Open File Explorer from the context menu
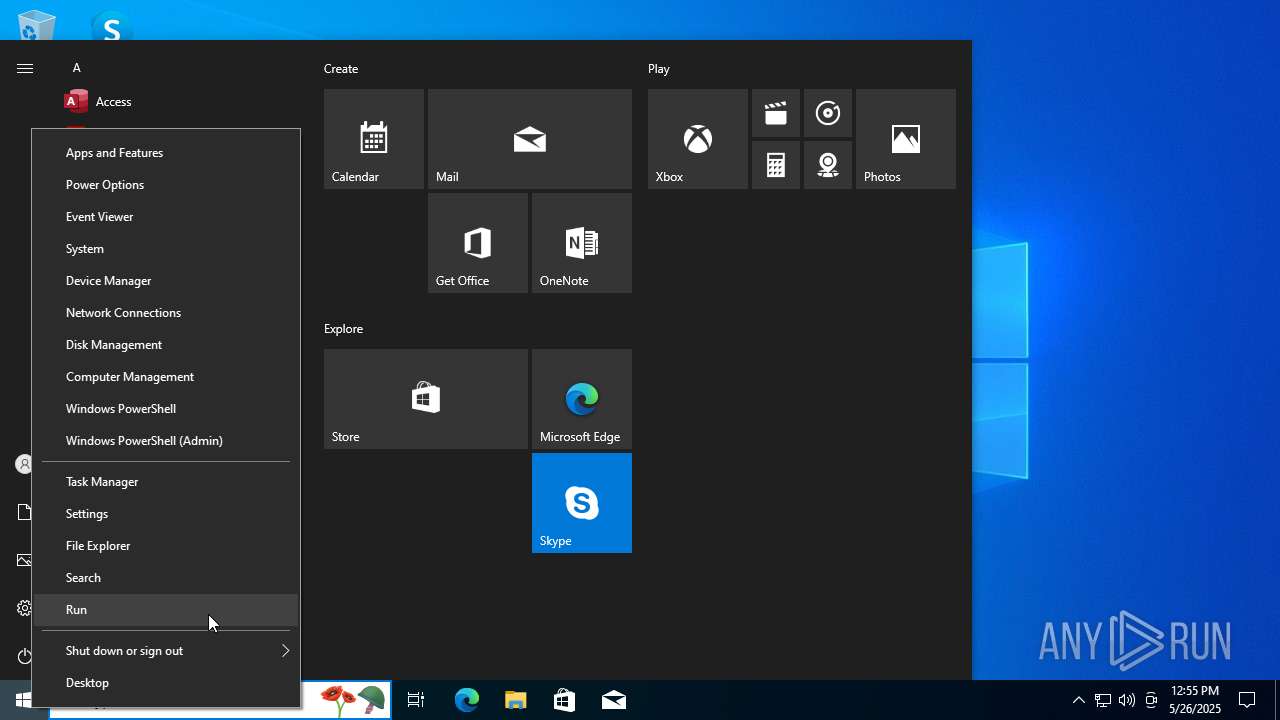Screen dimensions: 1280x720 click(x=166, y=546)
